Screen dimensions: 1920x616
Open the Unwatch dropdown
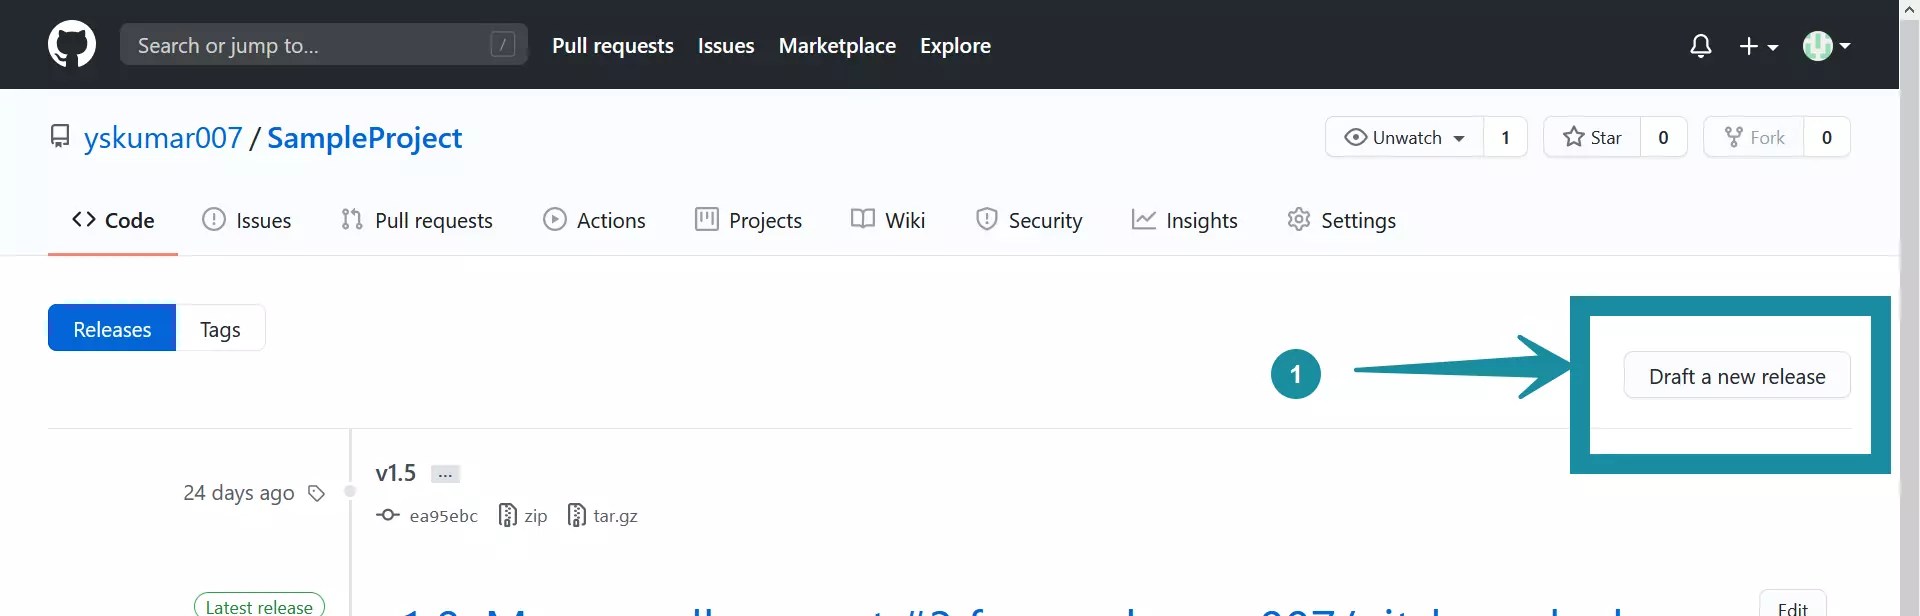click(x=1404, y=137)
